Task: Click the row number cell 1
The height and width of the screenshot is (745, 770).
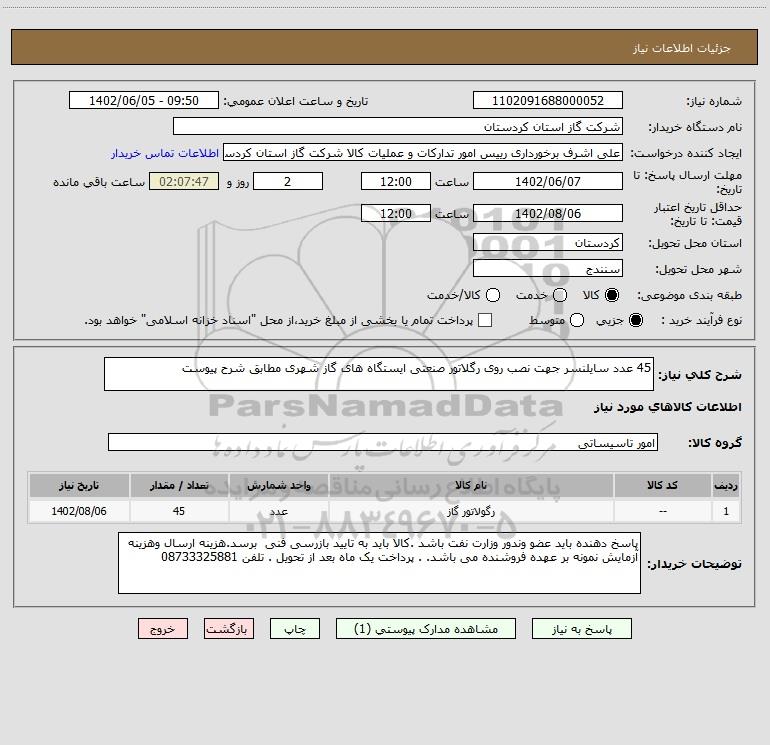Action: tap(726, 511)
